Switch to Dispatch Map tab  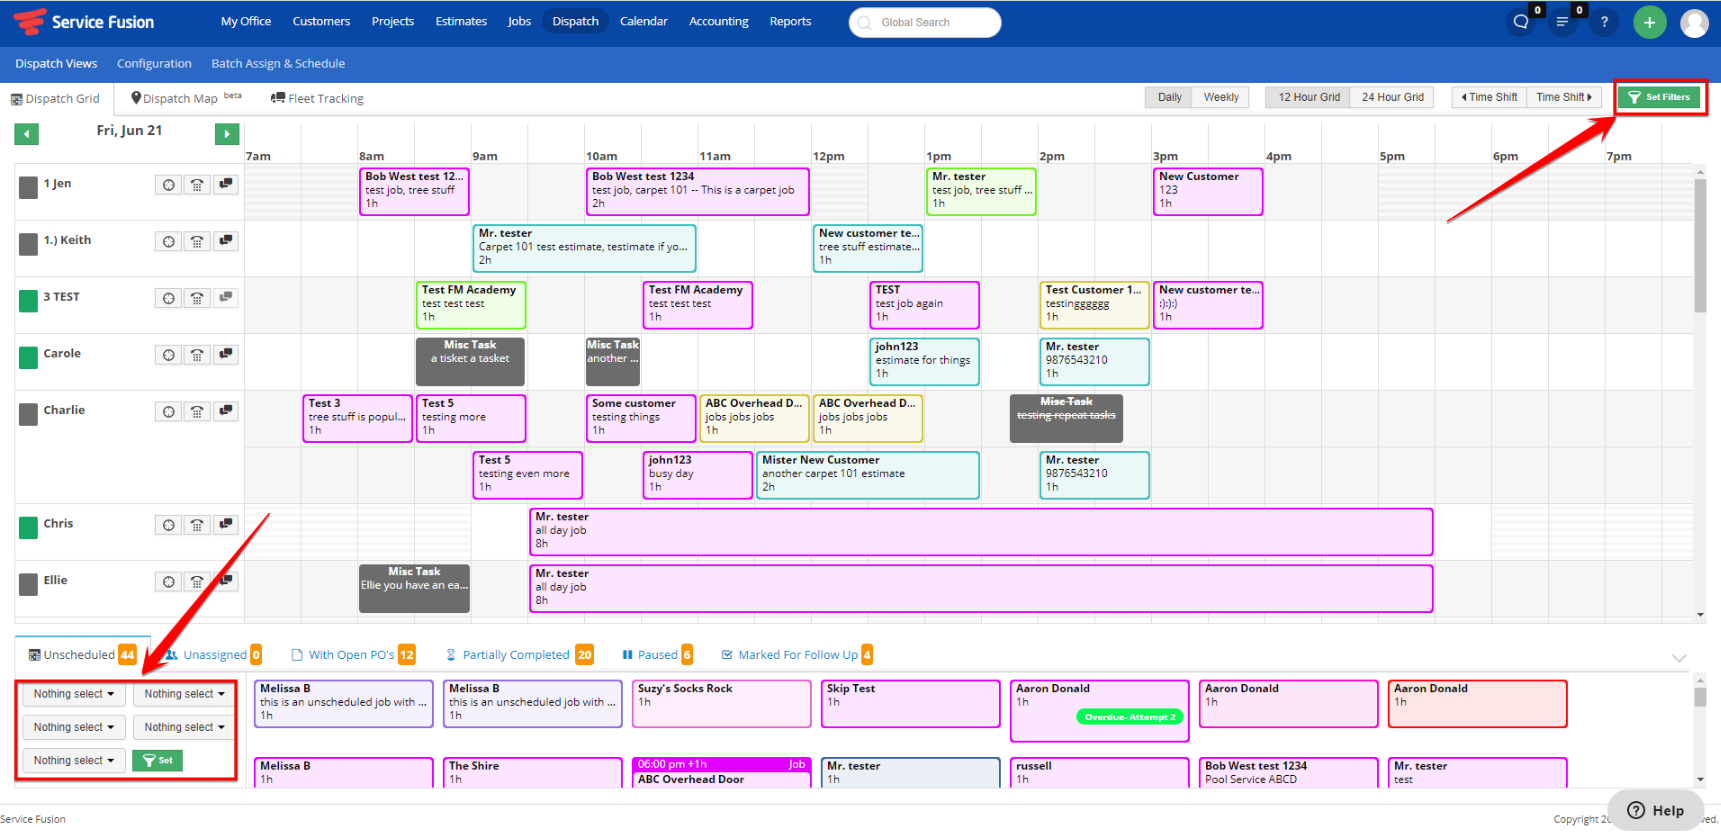point(186,98)
